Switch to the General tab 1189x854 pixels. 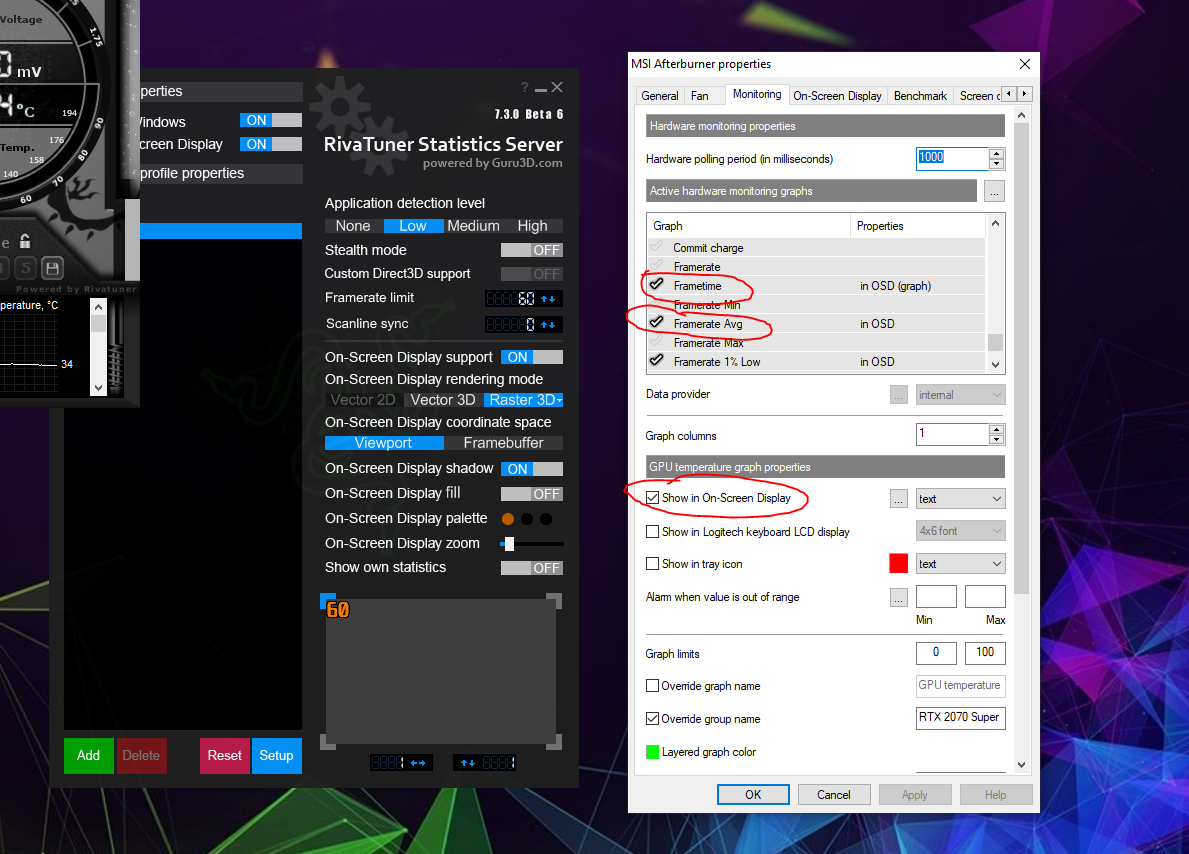[x=660, y=96]
